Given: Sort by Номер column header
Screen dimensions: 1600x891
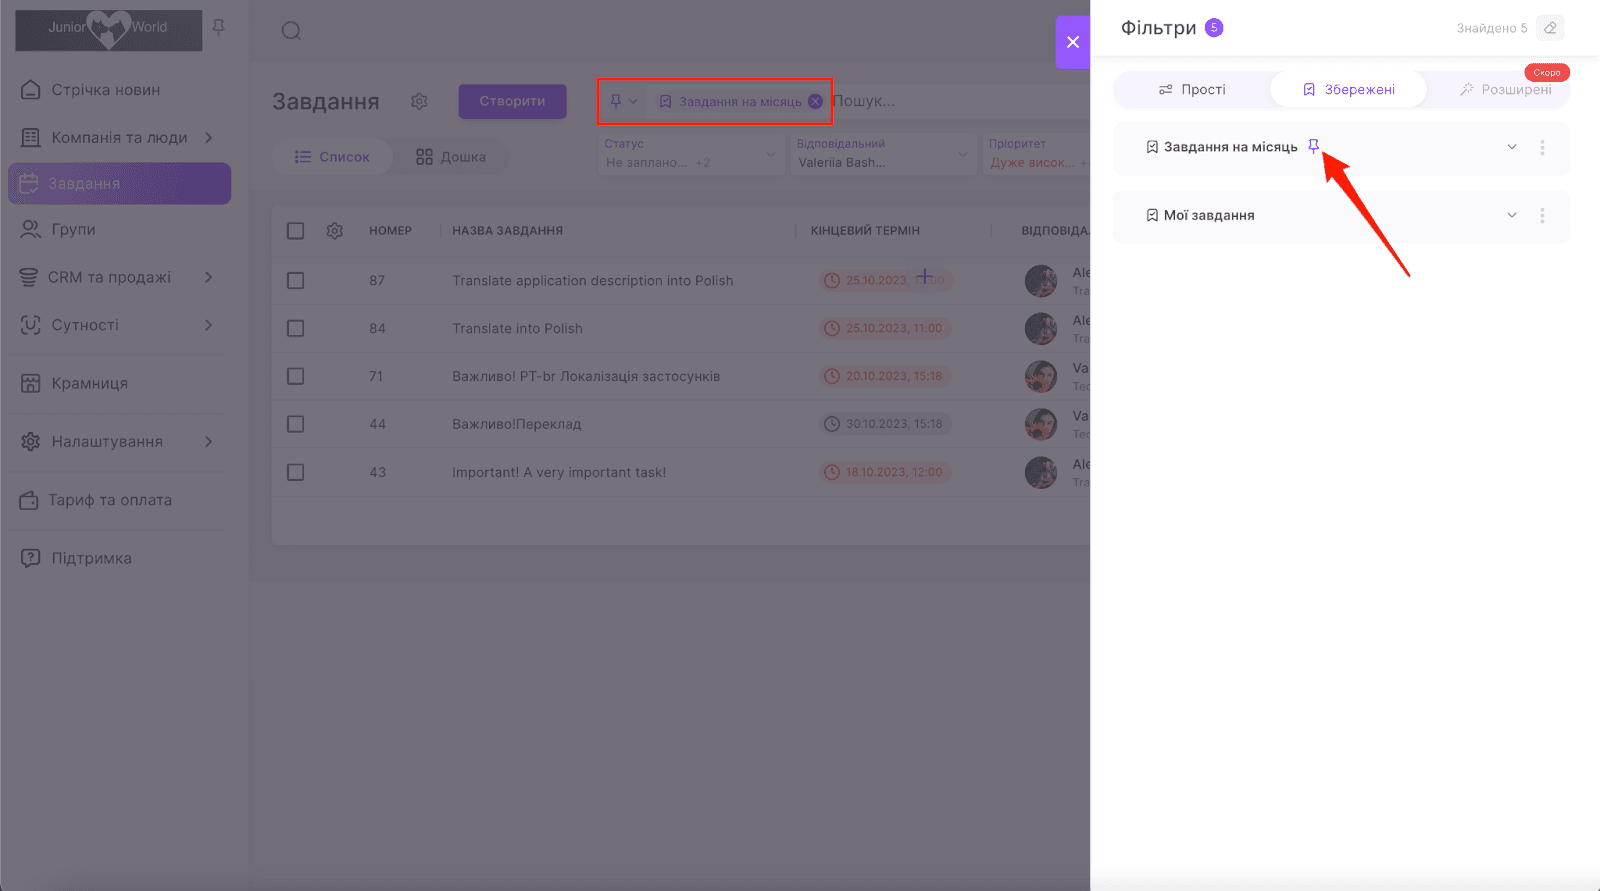Looking at the screenshot, I should [390, 231].
